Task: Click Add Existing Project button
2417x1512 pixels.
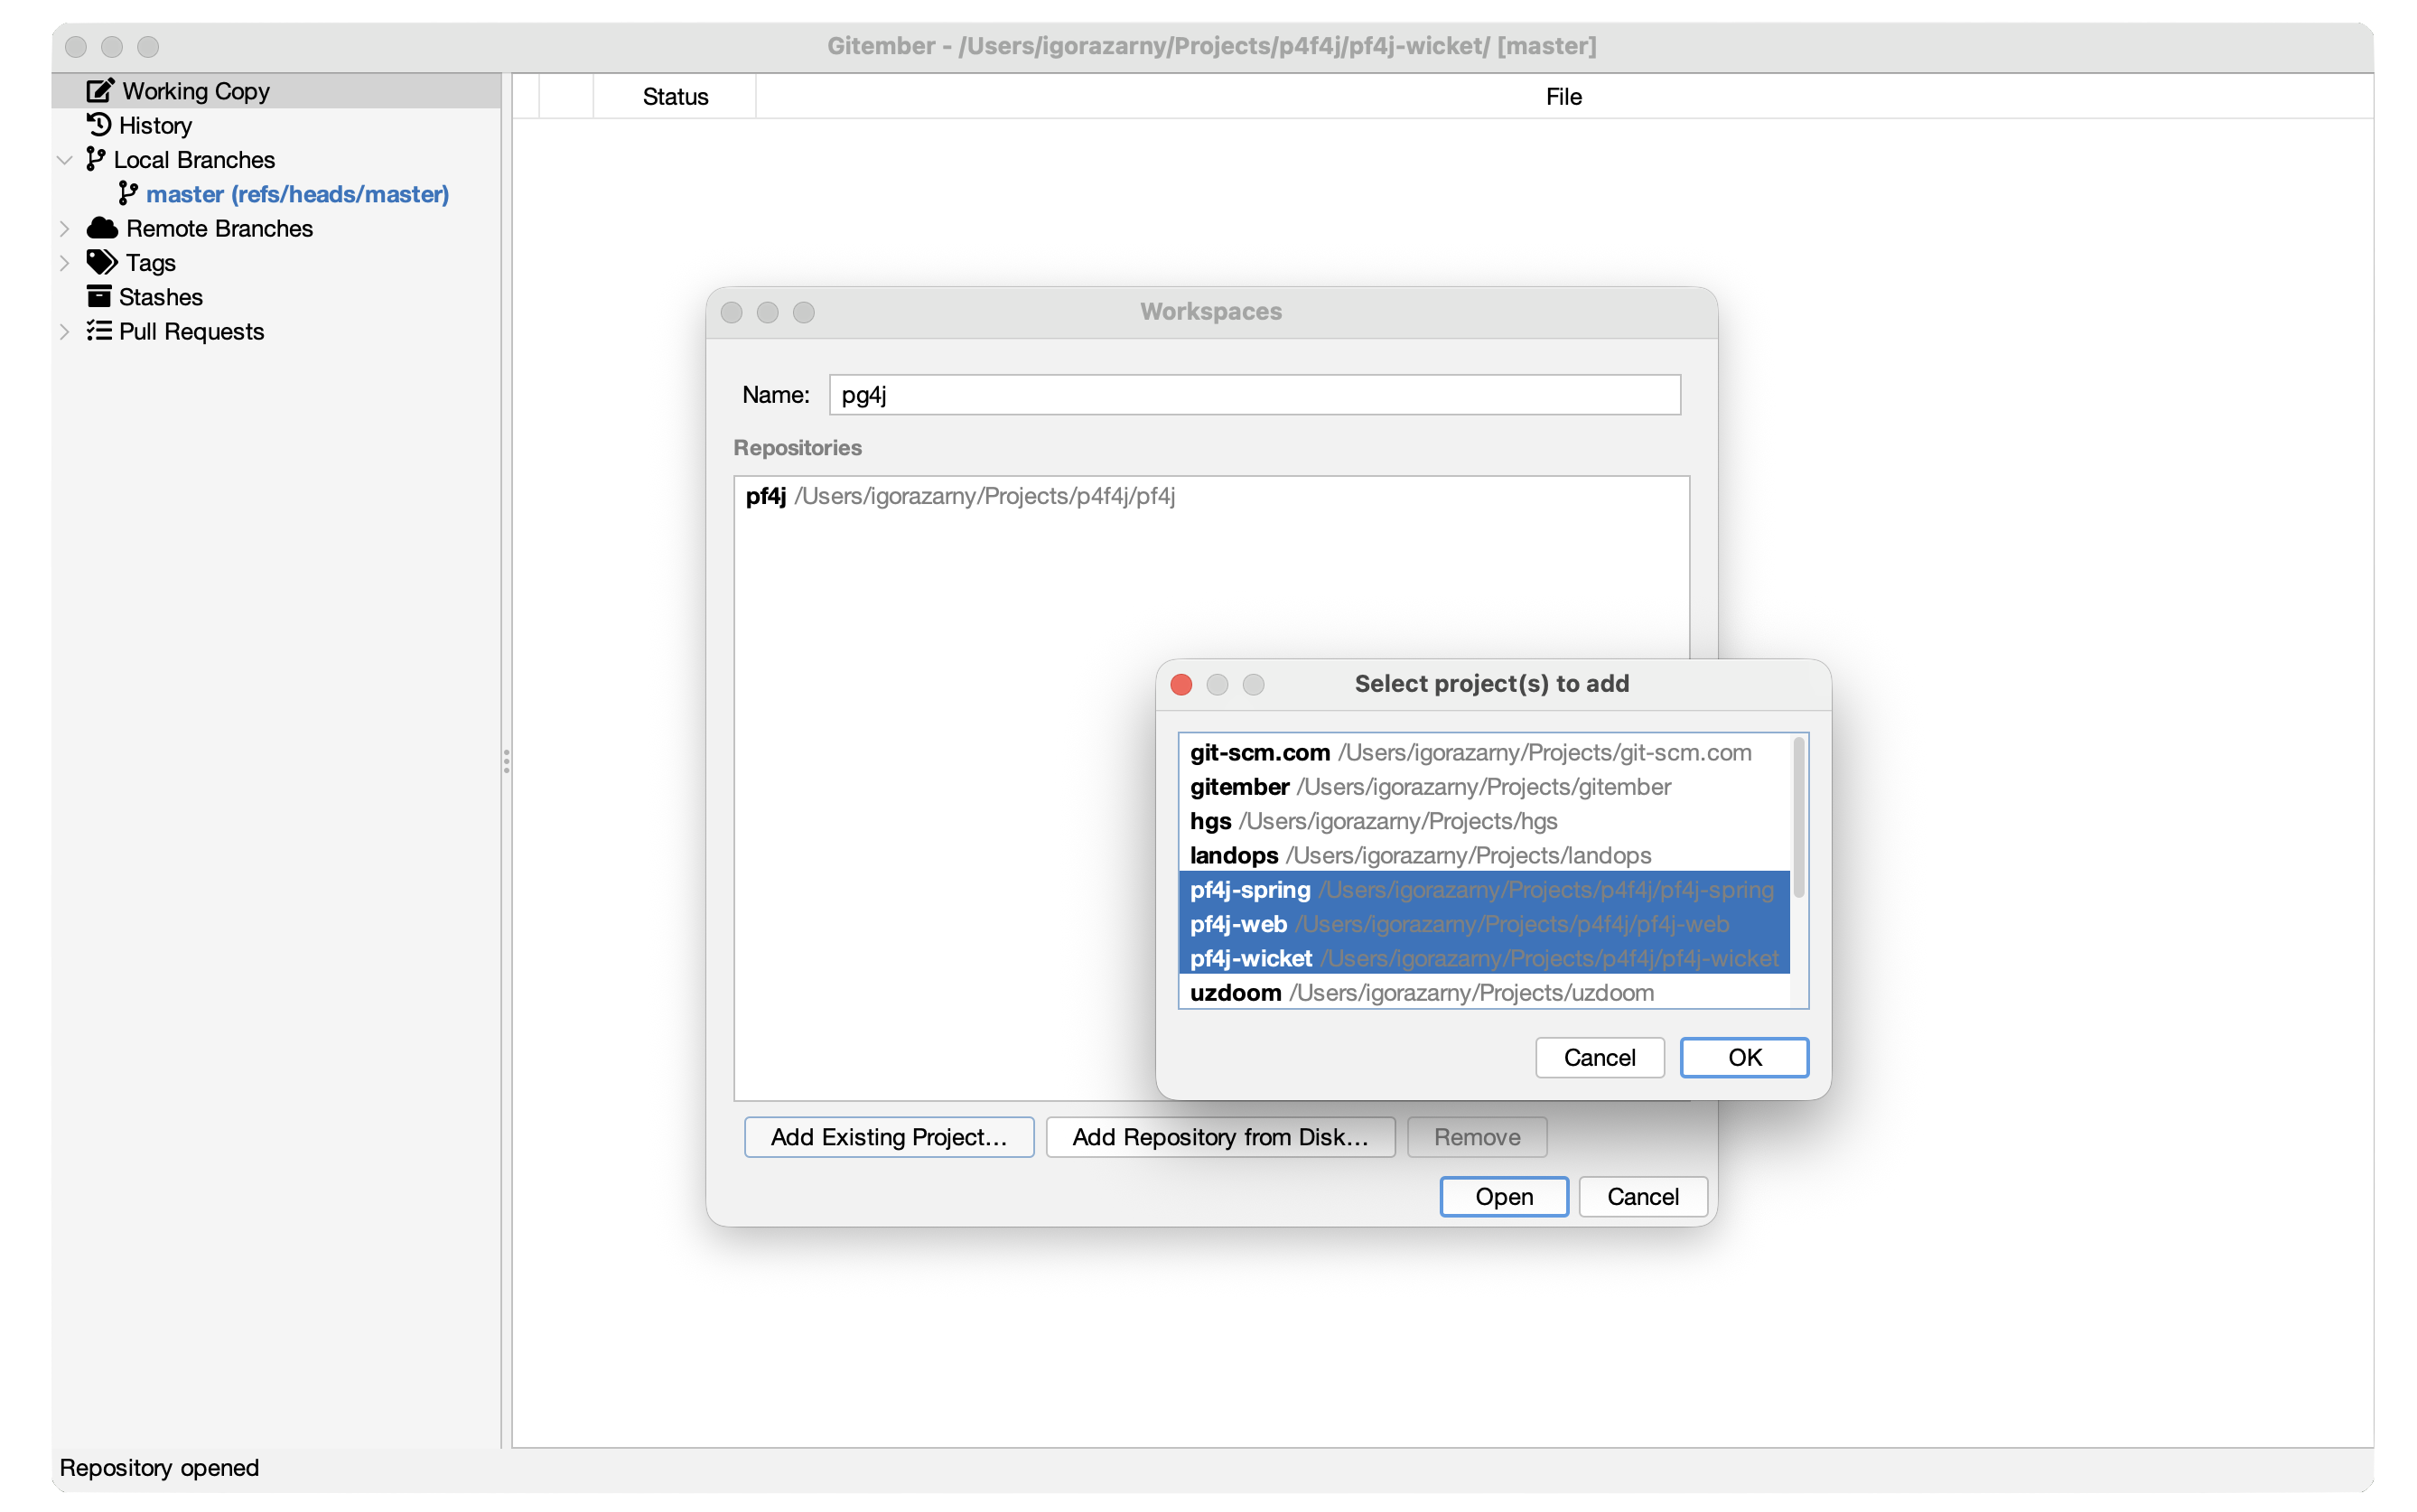Action: click(888, 1137)
